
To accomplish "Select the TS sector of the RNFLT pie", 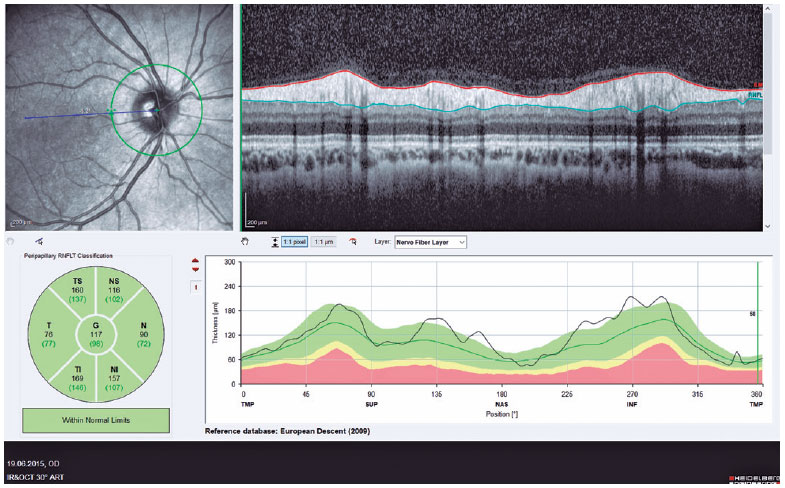I will [75, 291].
